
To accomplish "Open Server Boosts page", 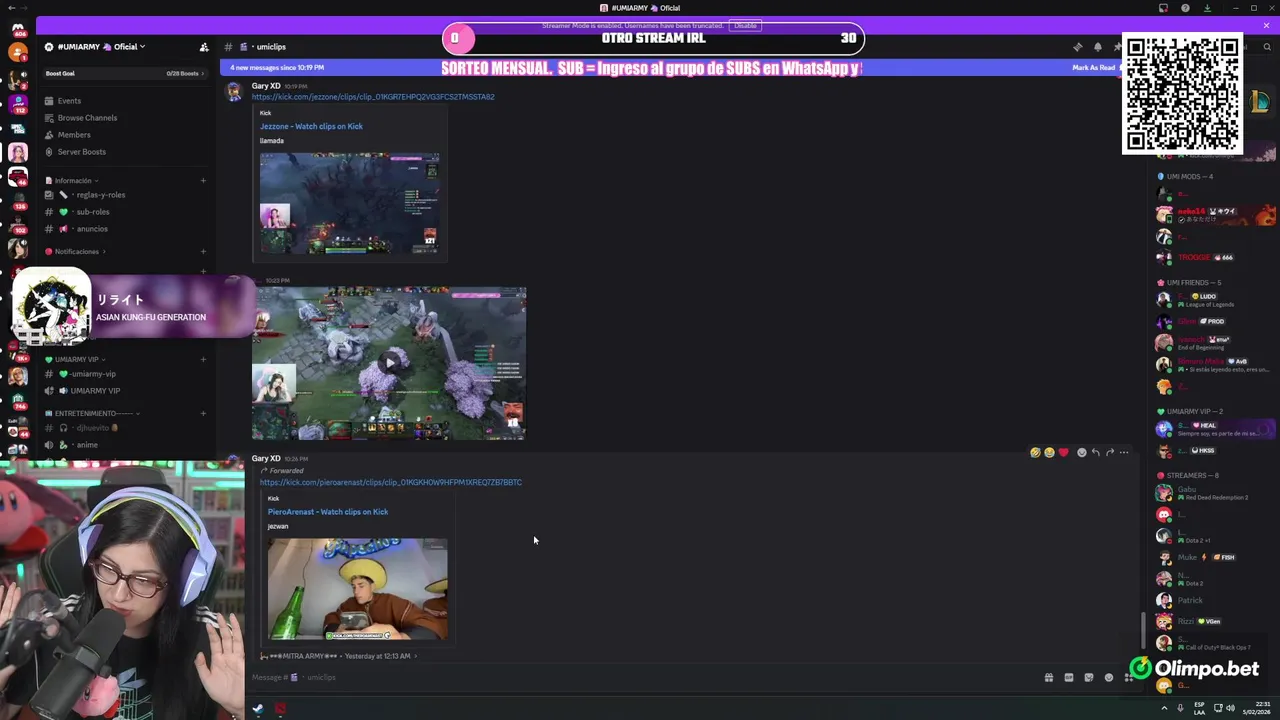I will [81, 152].
